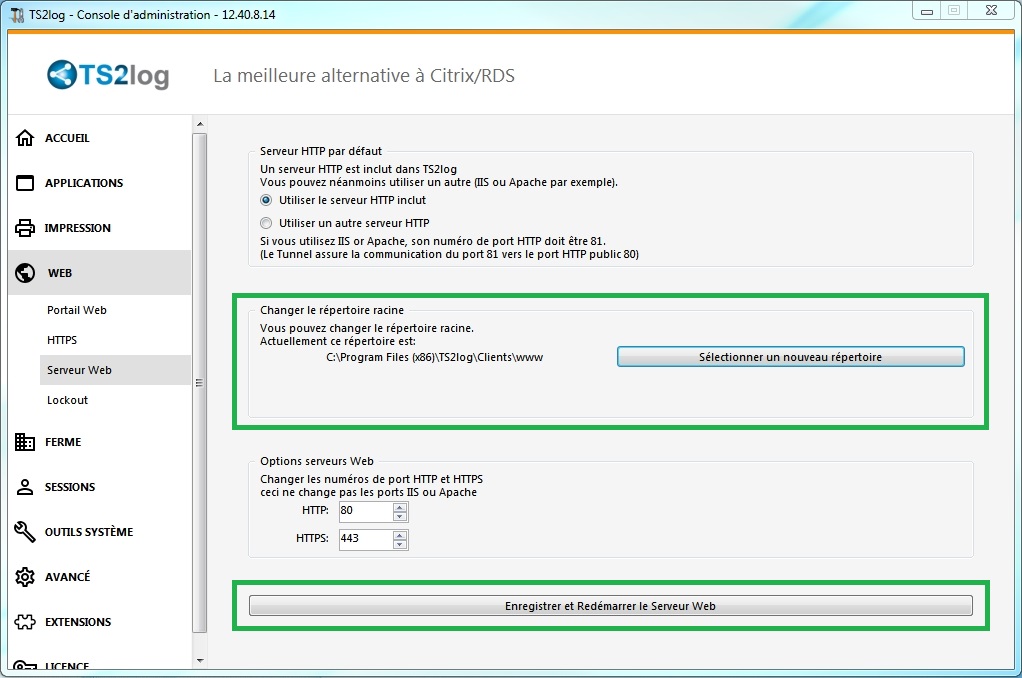Click the Web globe icon
Image resolution: width=1022 pixels, height=678 pixels.
(x=25, y=273)
